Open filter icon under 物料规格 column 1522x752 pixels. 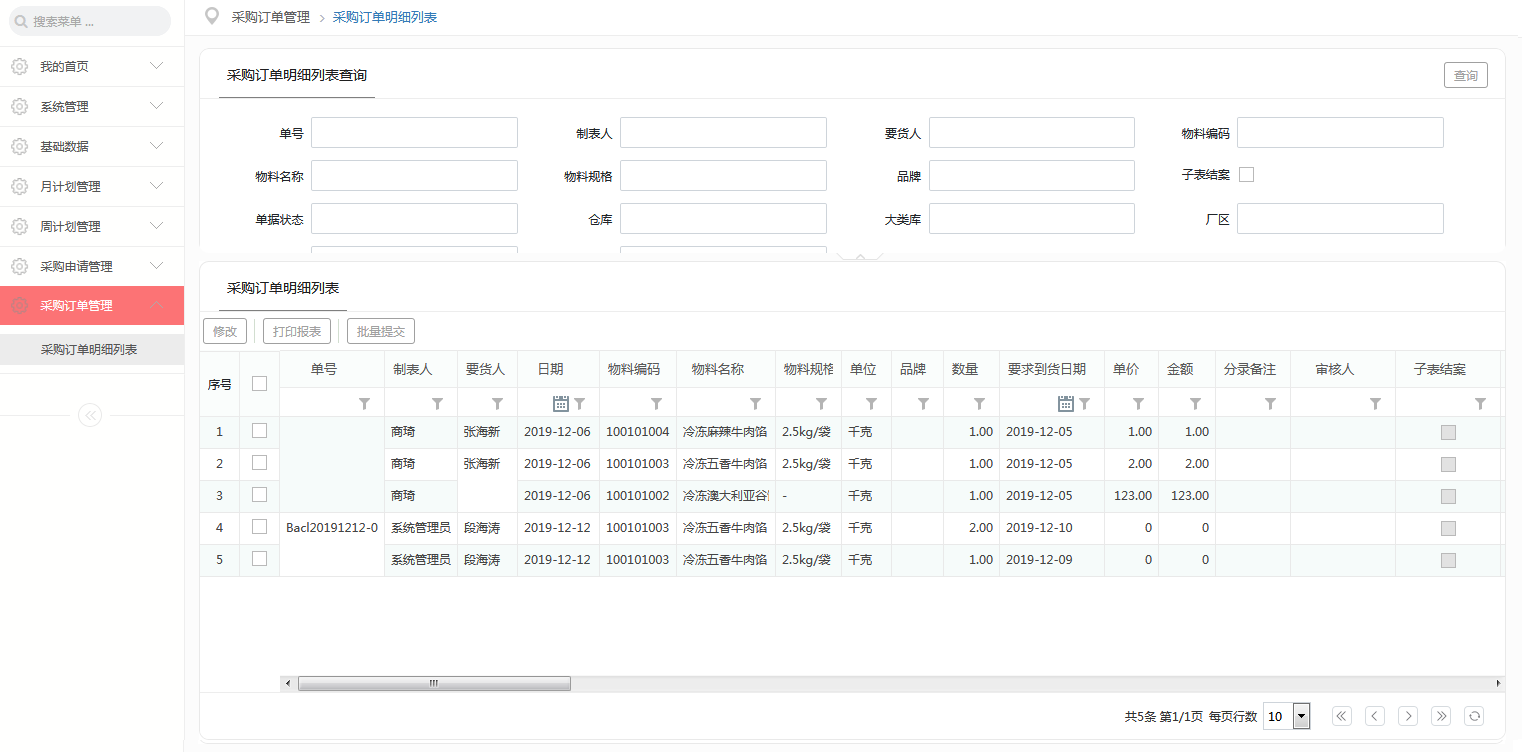821,403
